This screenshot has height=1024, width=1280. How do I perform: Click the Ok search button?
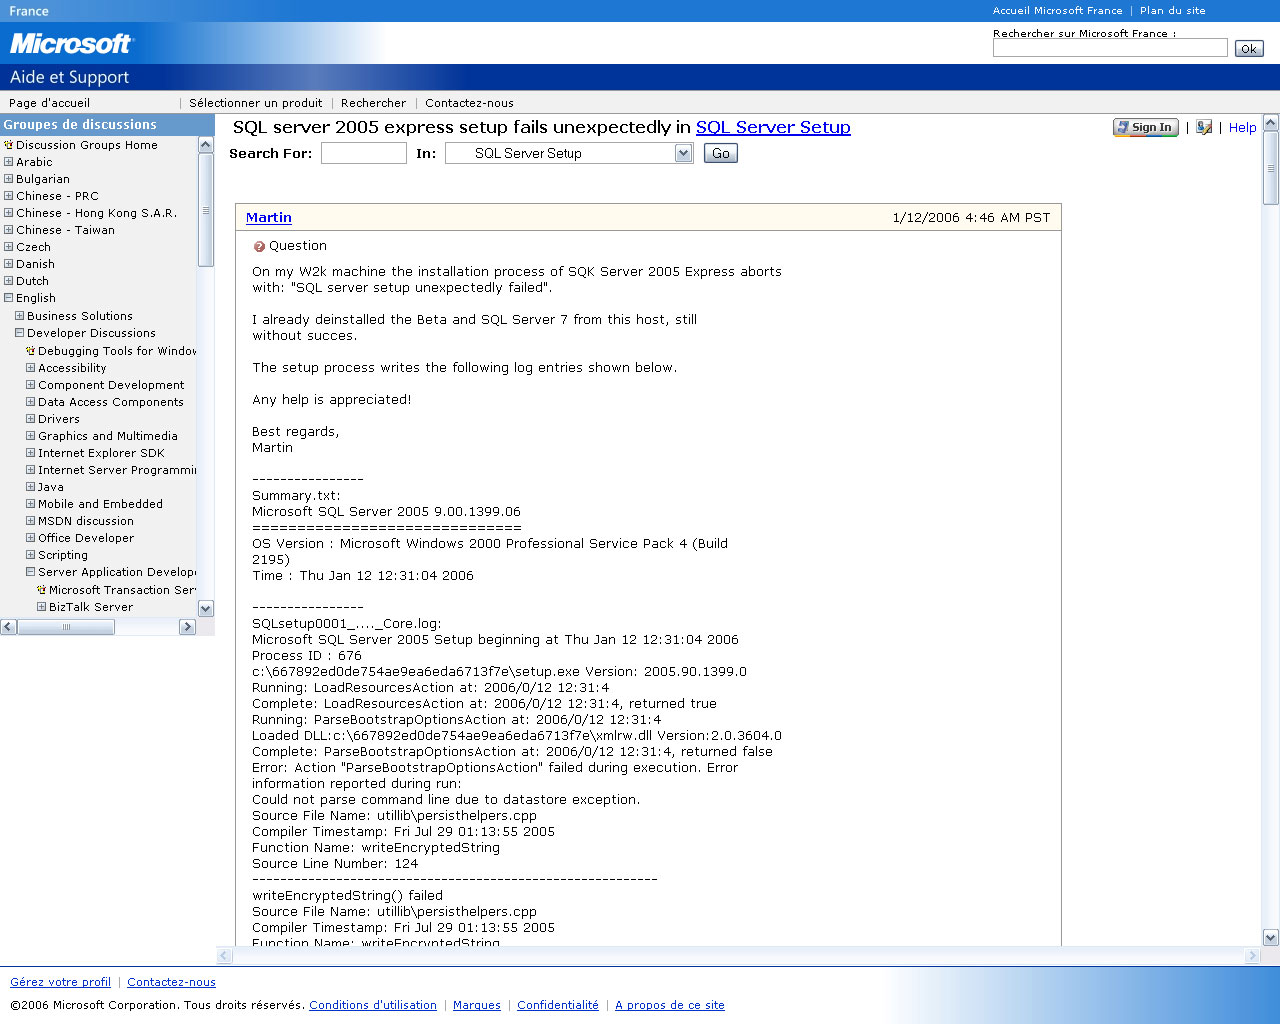1249,48
